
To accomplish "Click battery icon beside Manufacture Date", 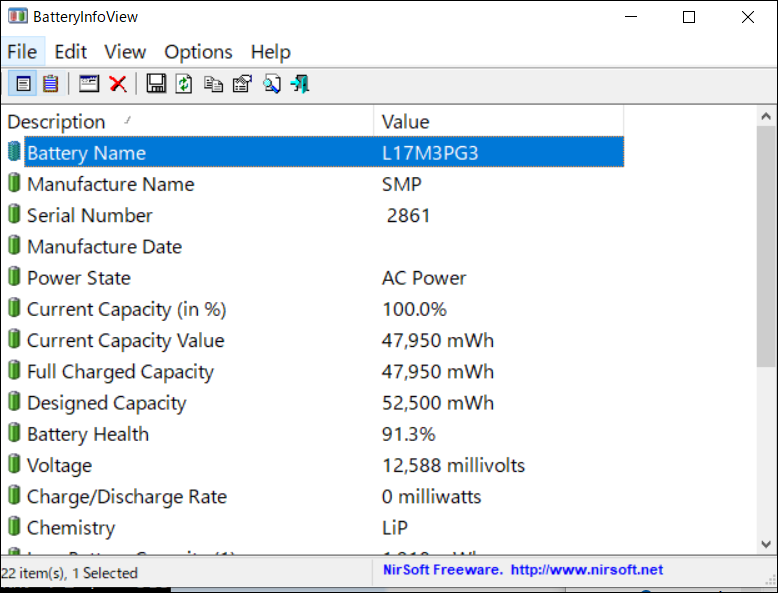I will tap(14, 245).
